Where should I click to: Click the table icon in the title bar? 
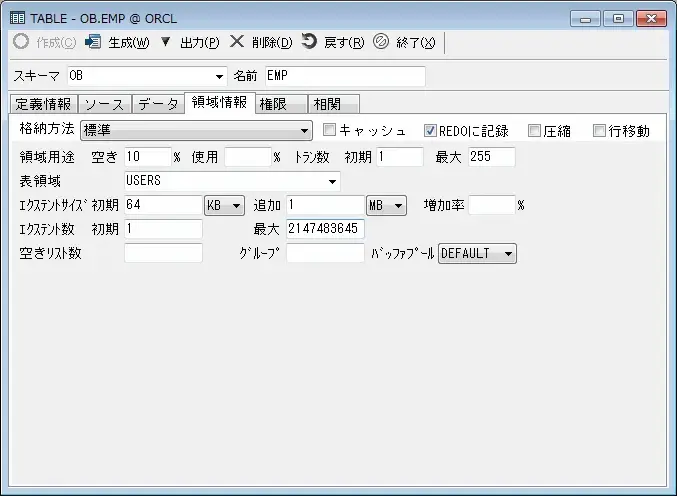pyautogui.click(x=17, y=19)
